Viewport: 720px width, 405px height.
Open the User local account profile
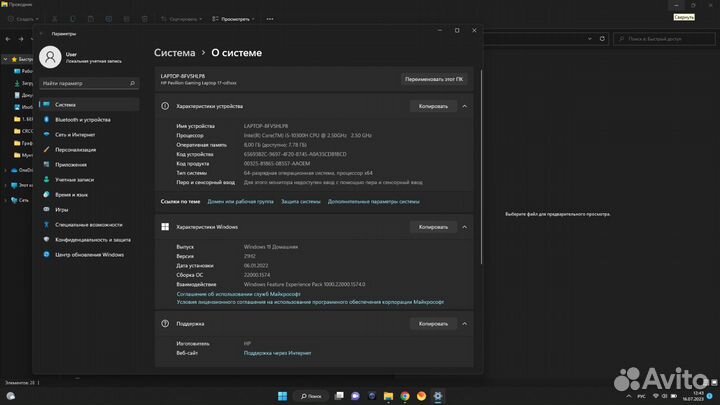tap(81, 57)
